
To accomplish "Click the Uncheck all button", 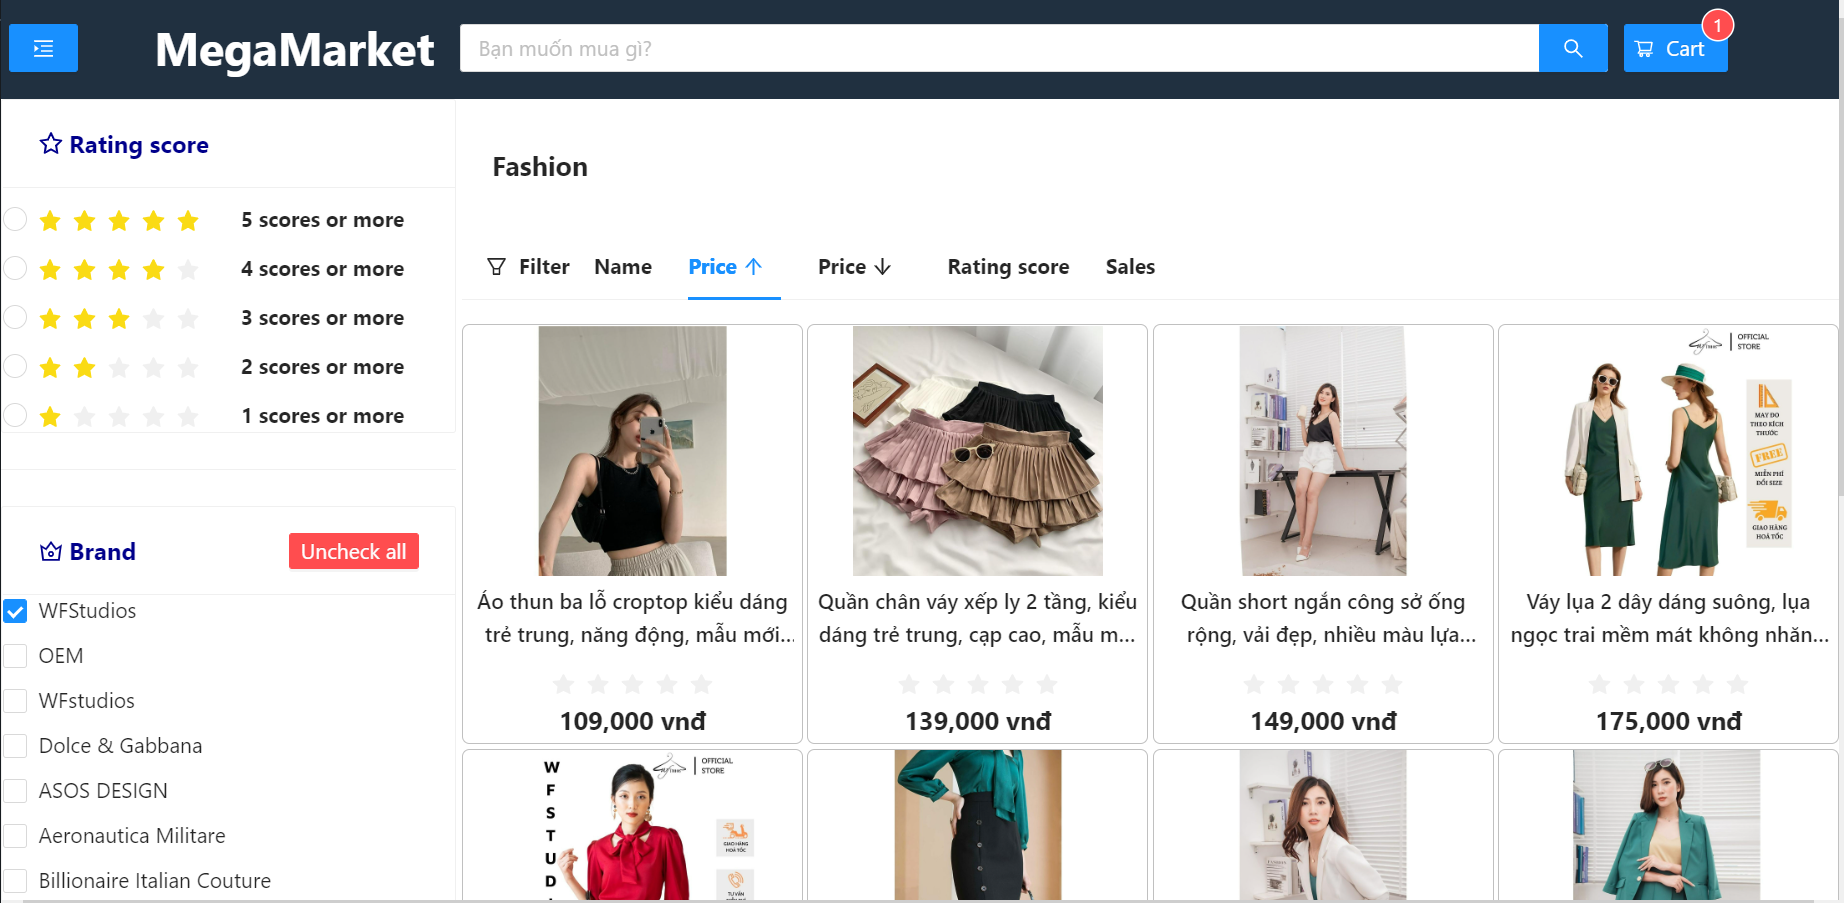I will 353,550.
